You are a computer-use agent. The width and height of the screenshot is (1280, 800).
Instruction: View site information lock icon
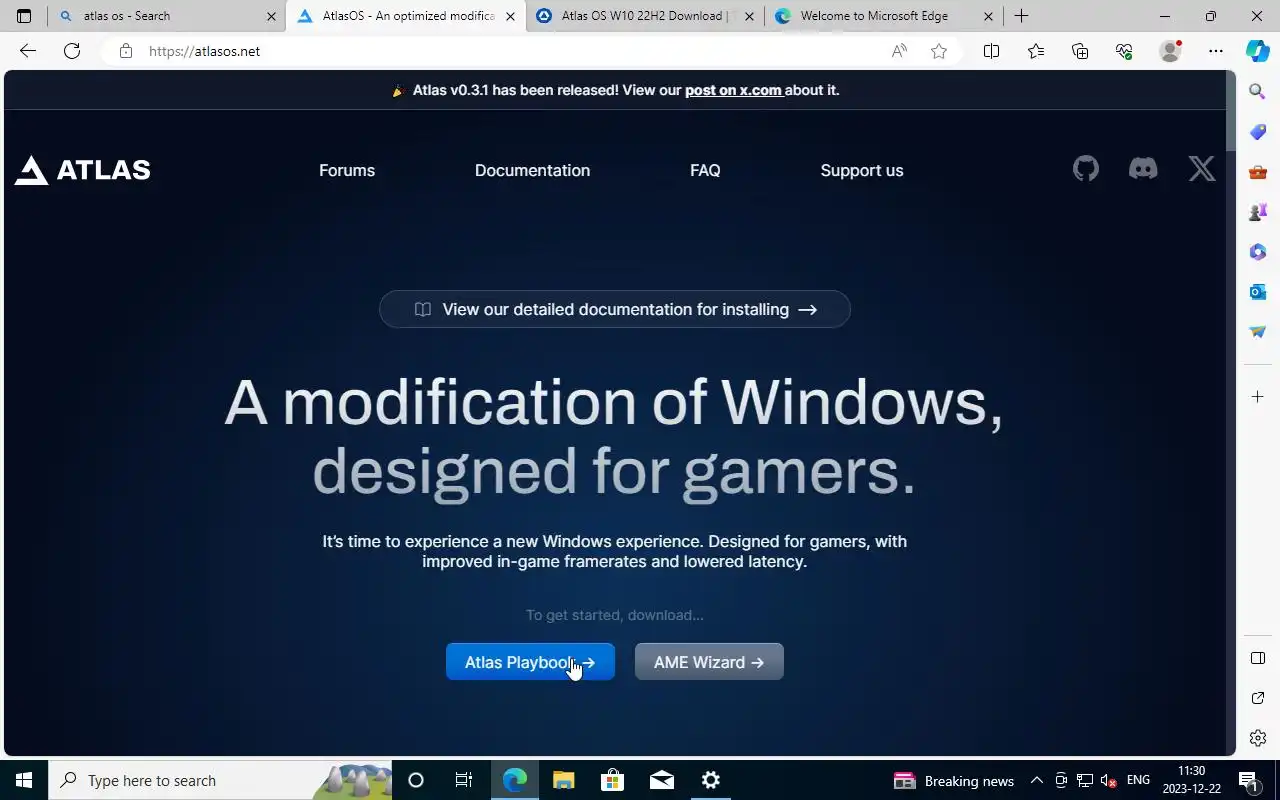click(x=126, y=51)
